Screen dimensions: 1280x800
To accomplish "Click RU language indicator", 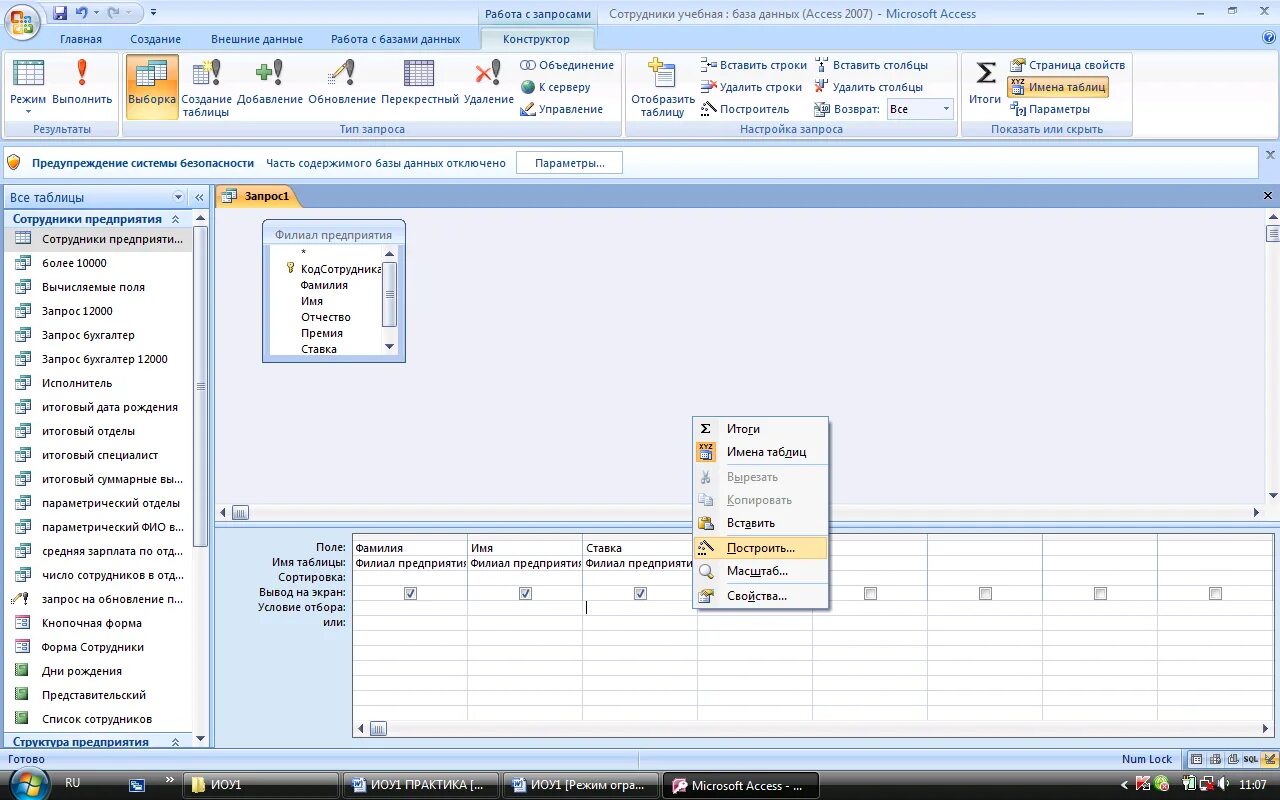I will [x=73, y=784].
